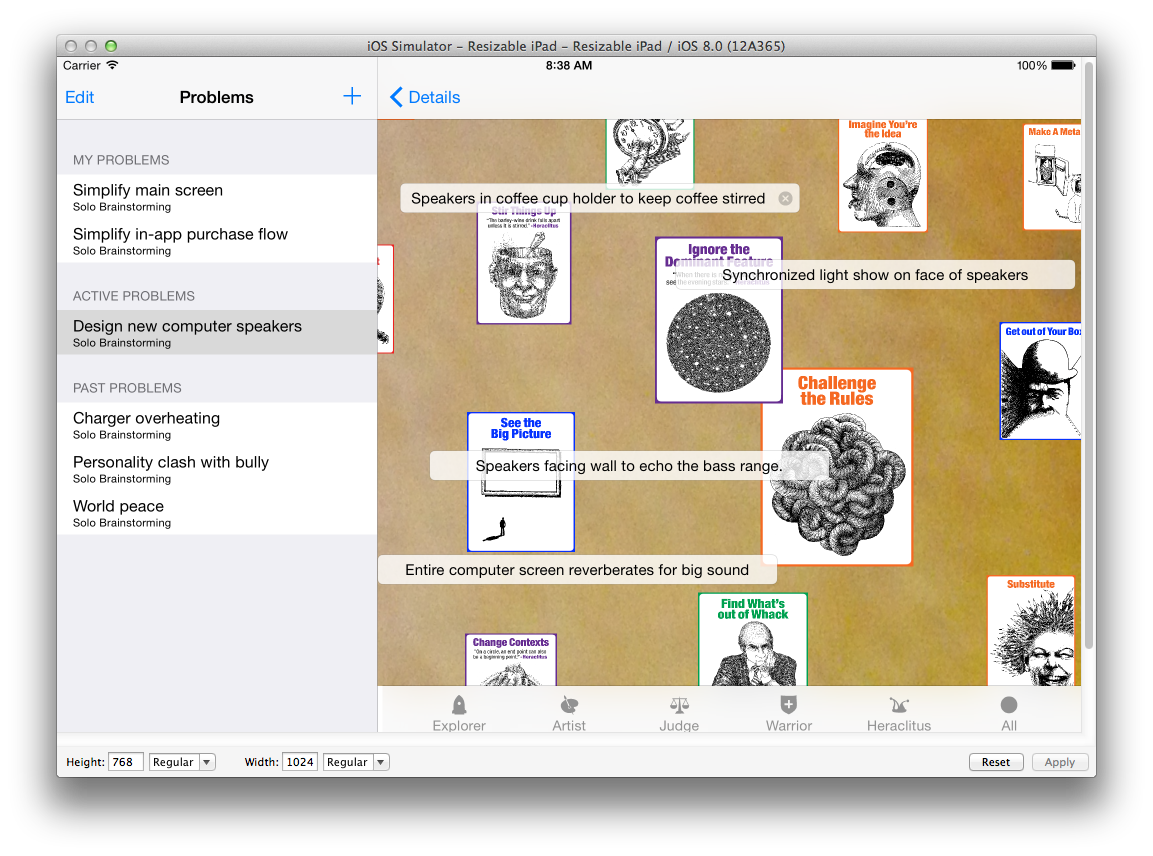Switch to the Heraclitus tab
This screenshot has height=856, width=1153.
(x=899, y=713)
